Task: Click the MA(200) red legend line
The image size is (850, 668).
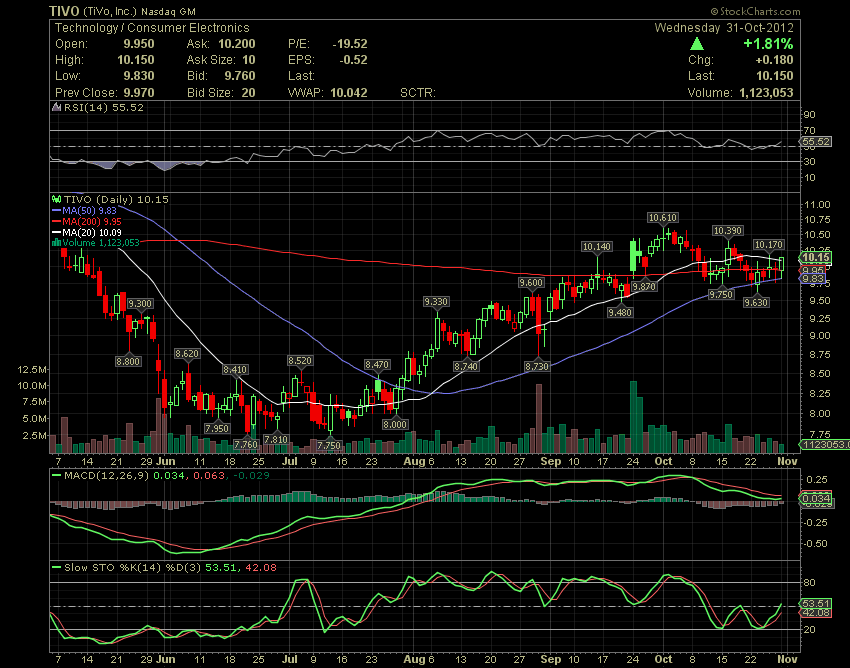Action: (56, 221)
